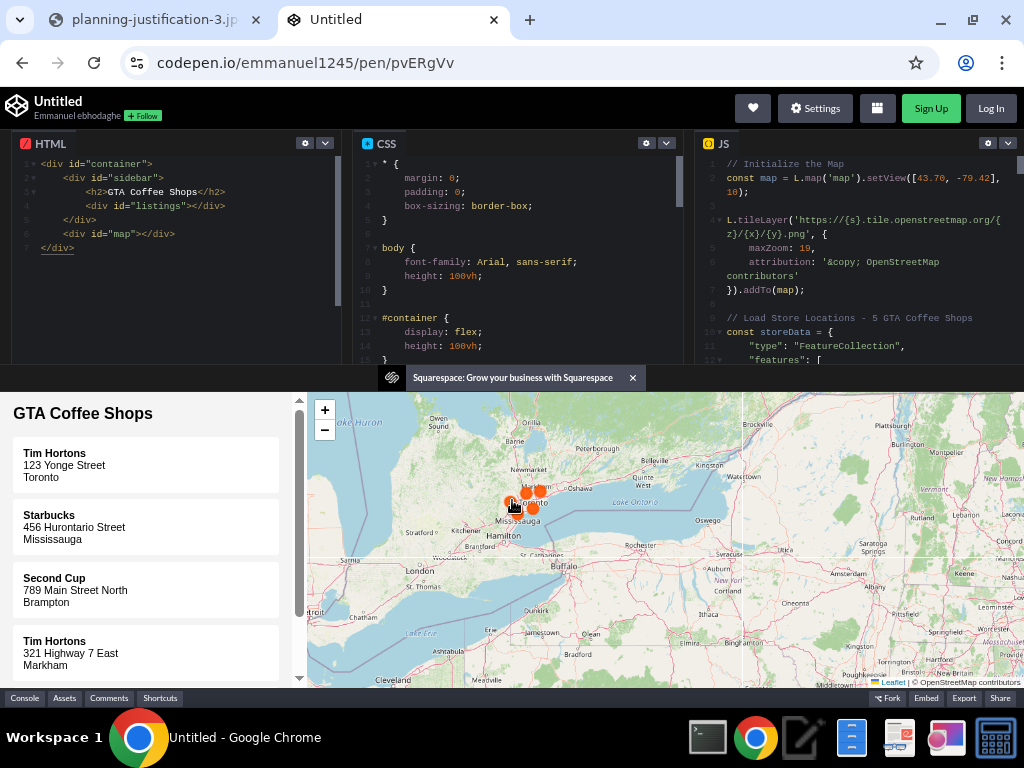1024x768 pixels.
Task: Select the Tim Hortons Yonge Street listing
Action: (146, 465)
